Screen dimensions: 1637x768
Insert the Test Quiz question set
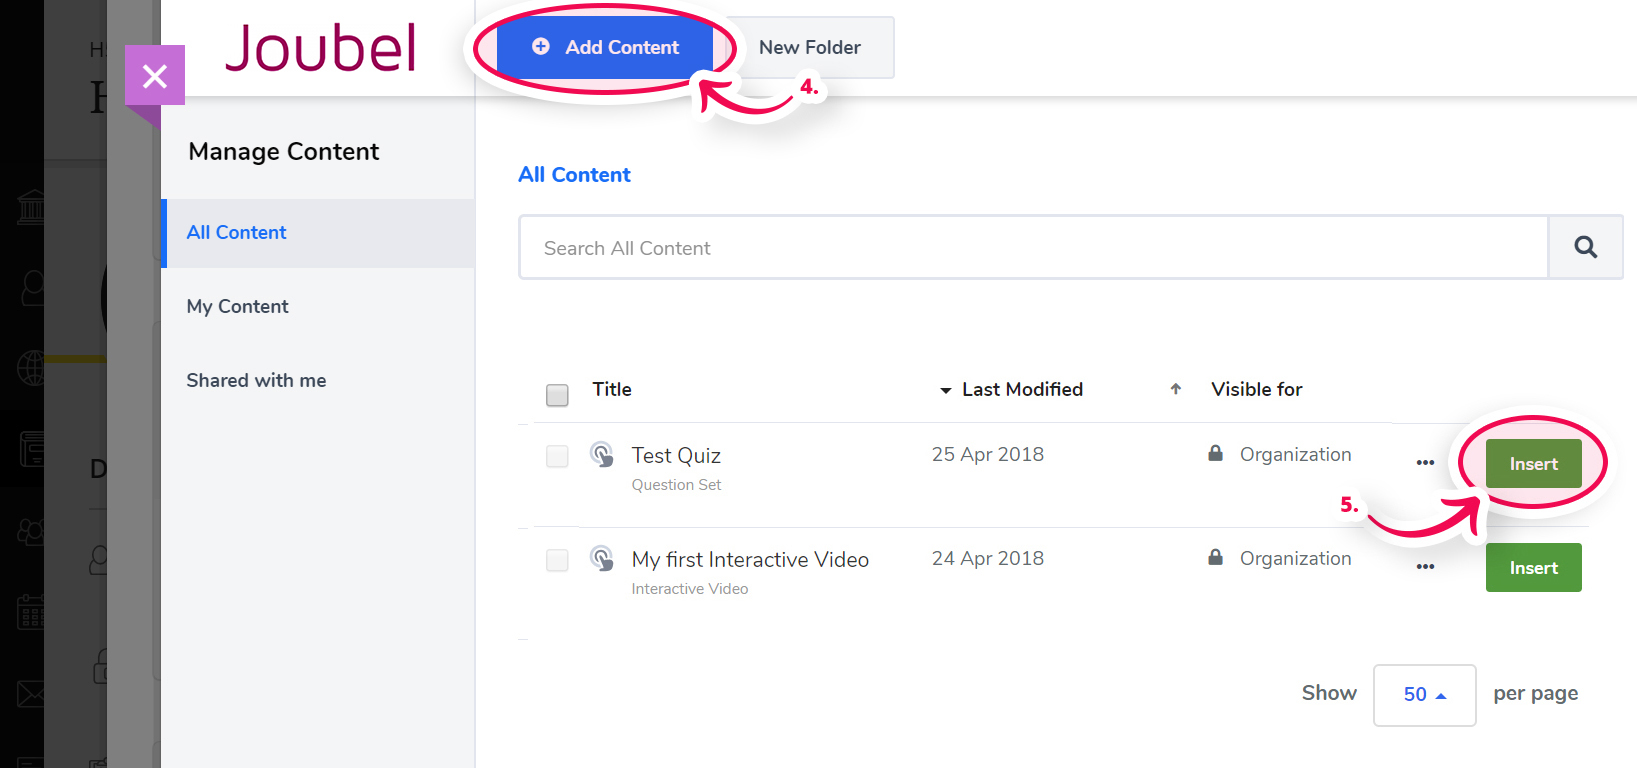click(1532, 463)
